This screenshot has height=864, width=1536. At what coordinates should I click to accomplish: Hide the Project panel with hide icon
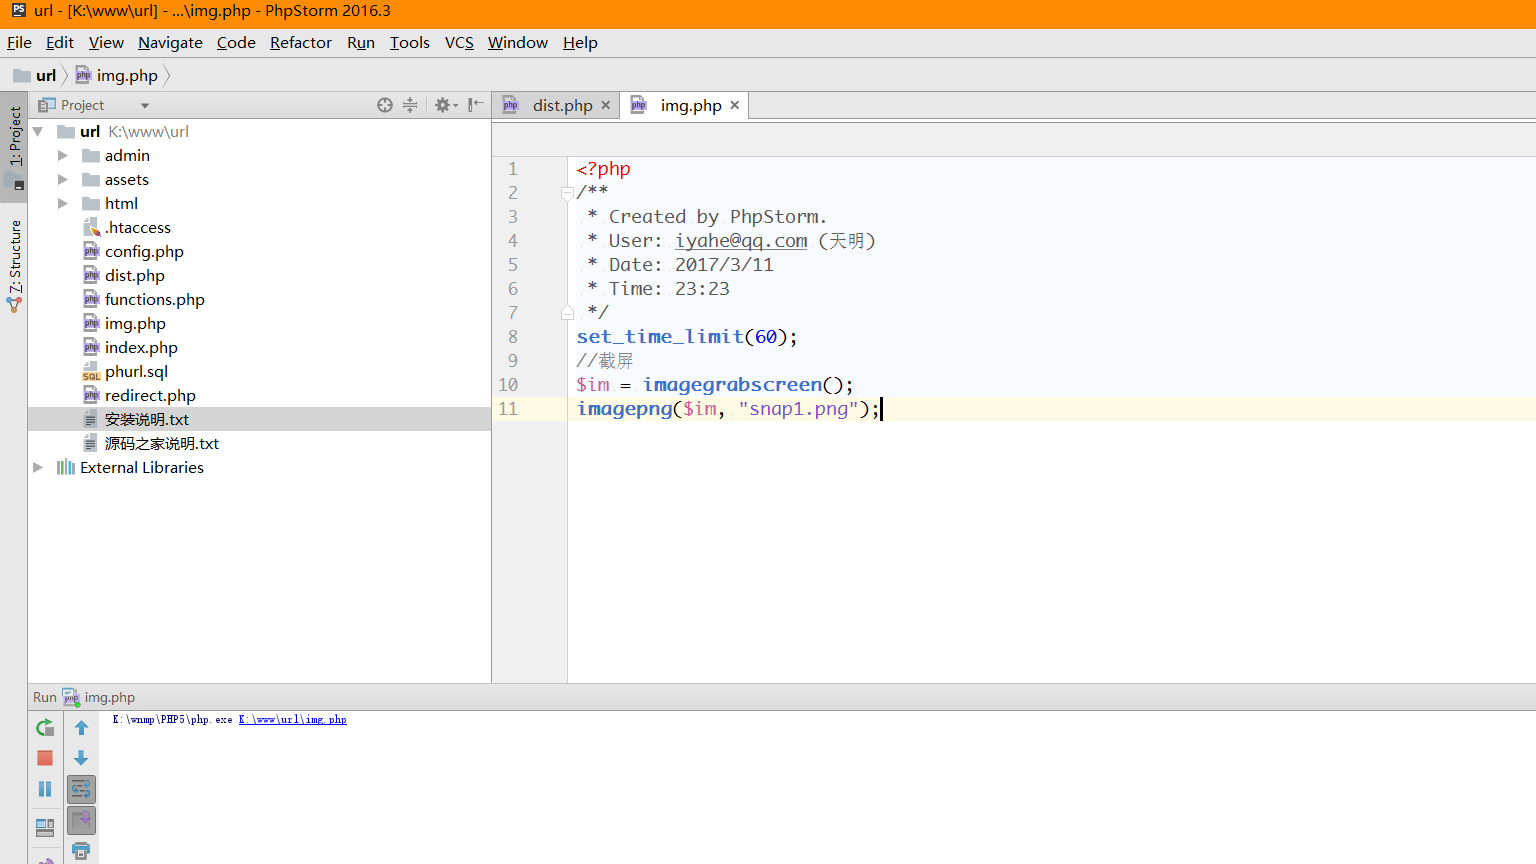(x=476, y=104)
